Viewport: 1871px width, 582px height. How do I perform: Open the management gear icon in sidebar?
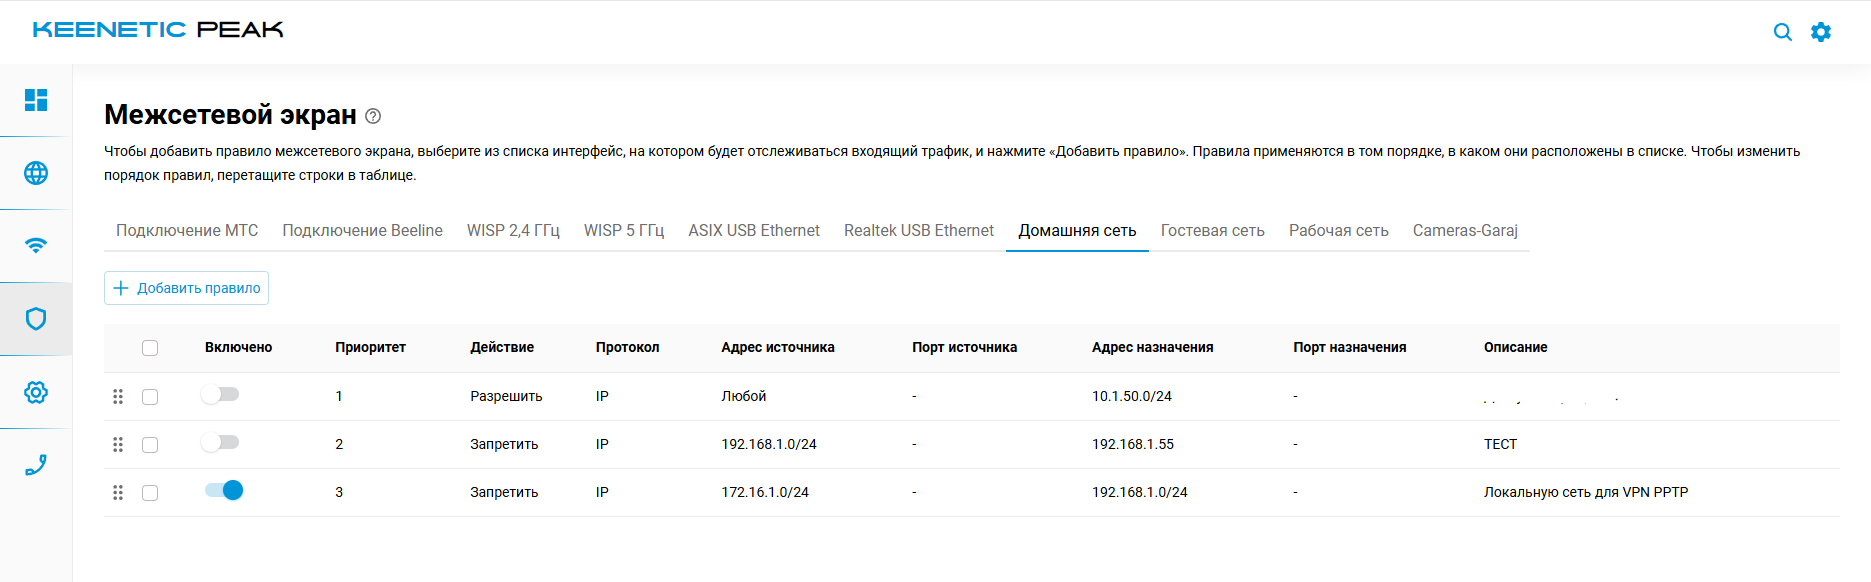[x=36, y=392]
